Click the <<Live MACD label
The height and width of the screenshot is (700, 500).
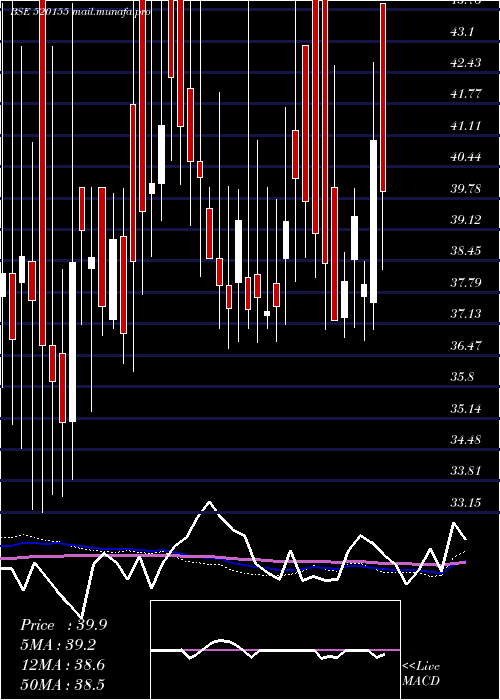(x=421, y=674)
